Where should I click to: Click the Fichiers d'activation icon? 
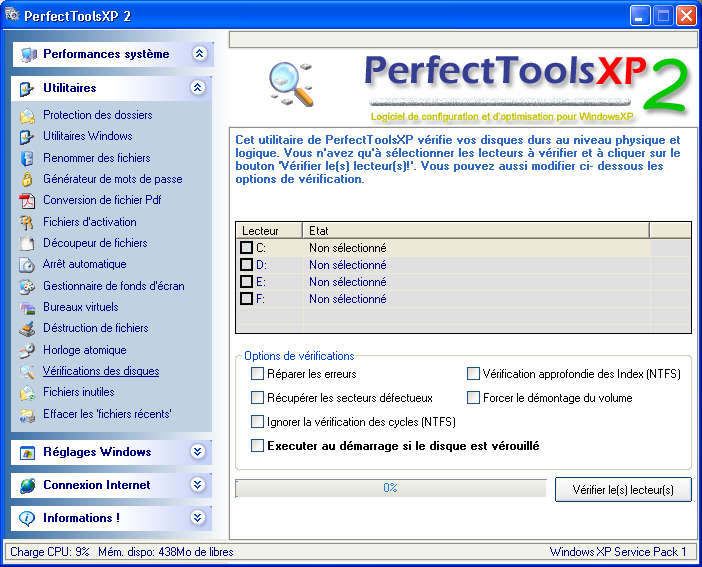pyautogui.click(x=27, y=222)
